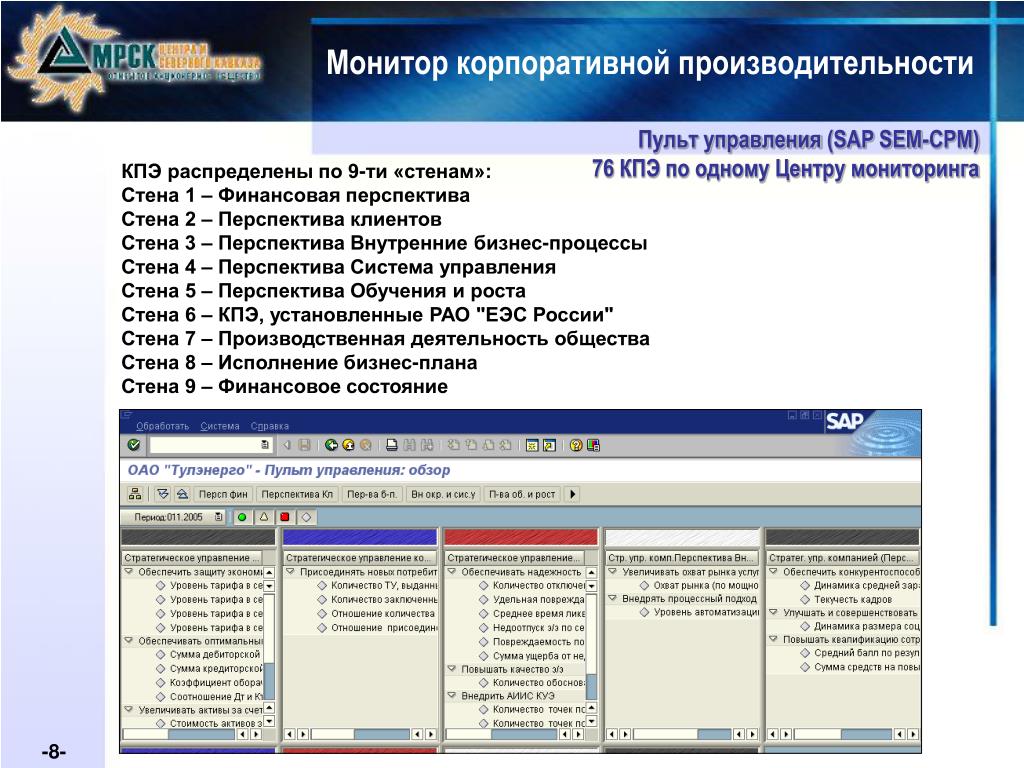Collapse the Улучшать и совершенствовать node
The height and width of the screenshot is (768, 1024).
point(773,613)
